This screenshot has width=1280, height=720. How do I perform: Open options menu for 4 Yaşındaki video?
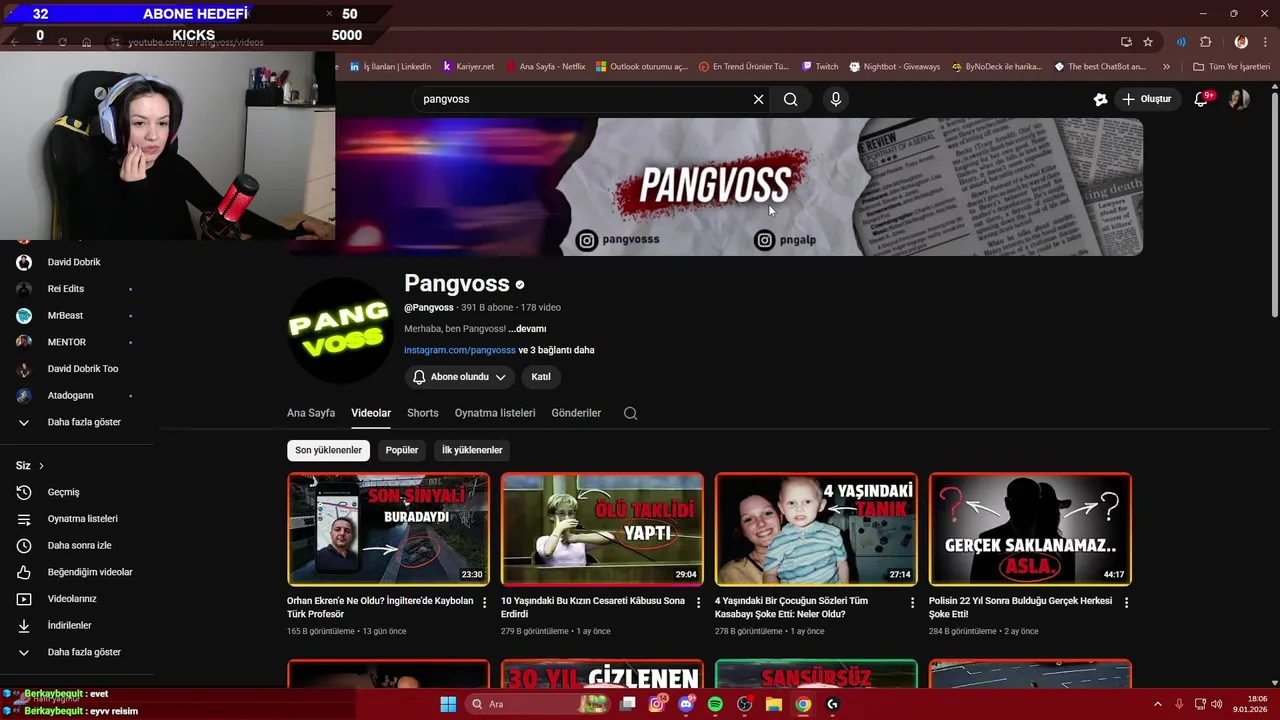pyautogui.click(x=912, y=603)
